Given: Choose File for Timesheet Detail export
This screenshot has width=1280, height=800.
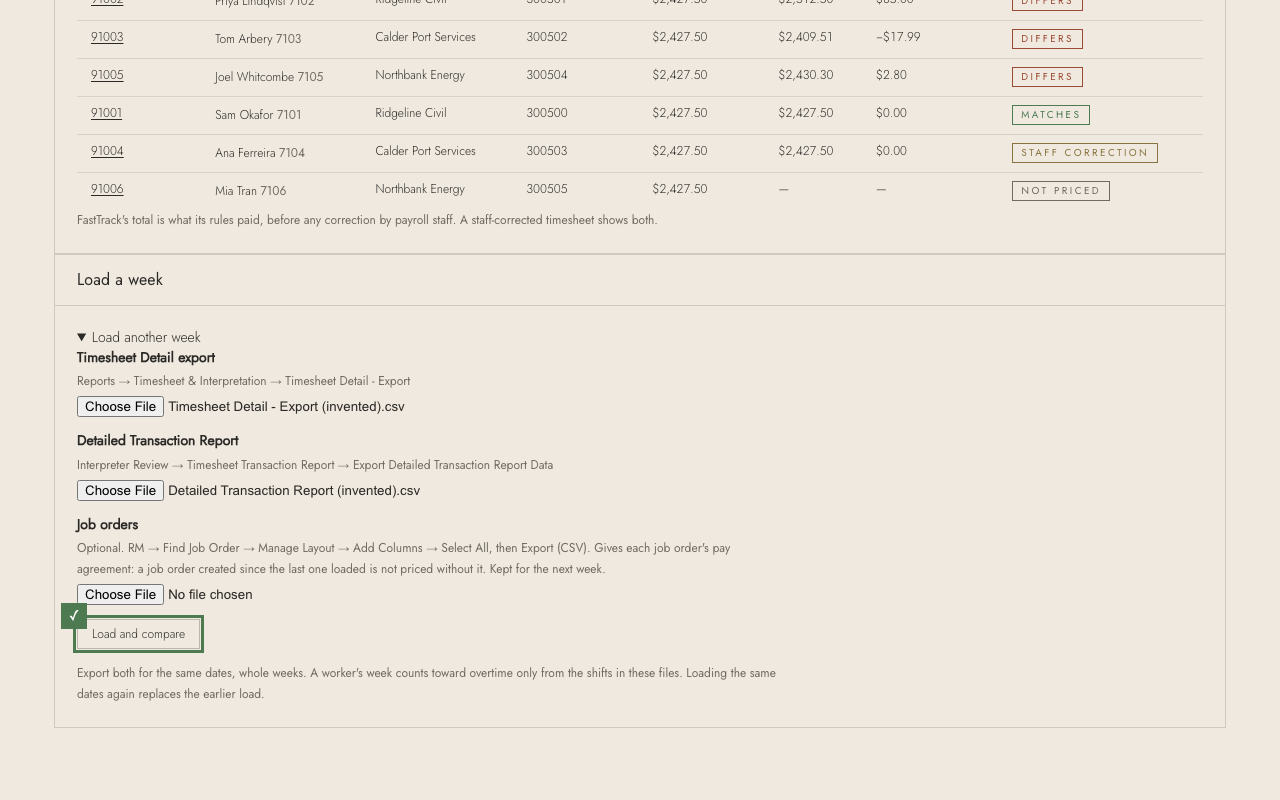Looking at the screenshot, I should pos(120,407).
